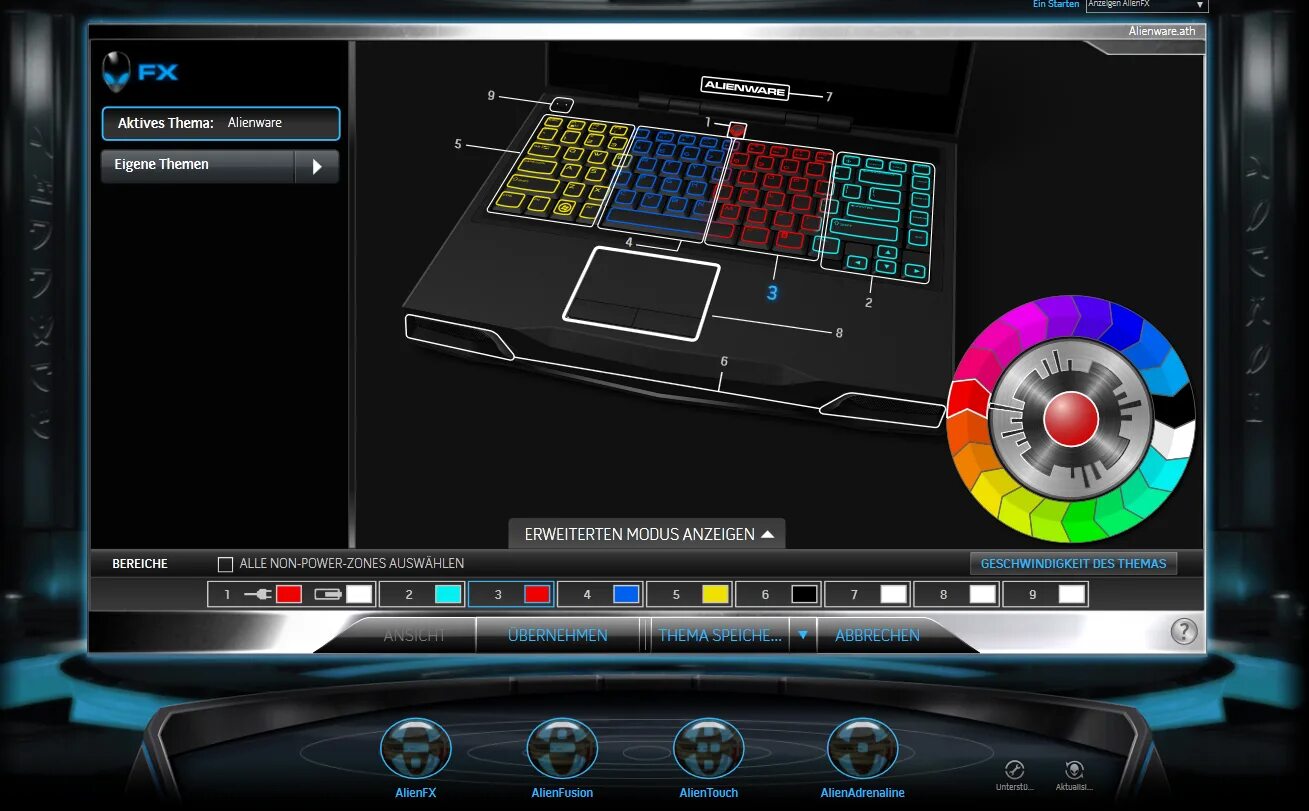The width and height of the screenshot is (1309, 811).
Task: Click the white swatch of zone 8
Action: (x=983, y=594)
